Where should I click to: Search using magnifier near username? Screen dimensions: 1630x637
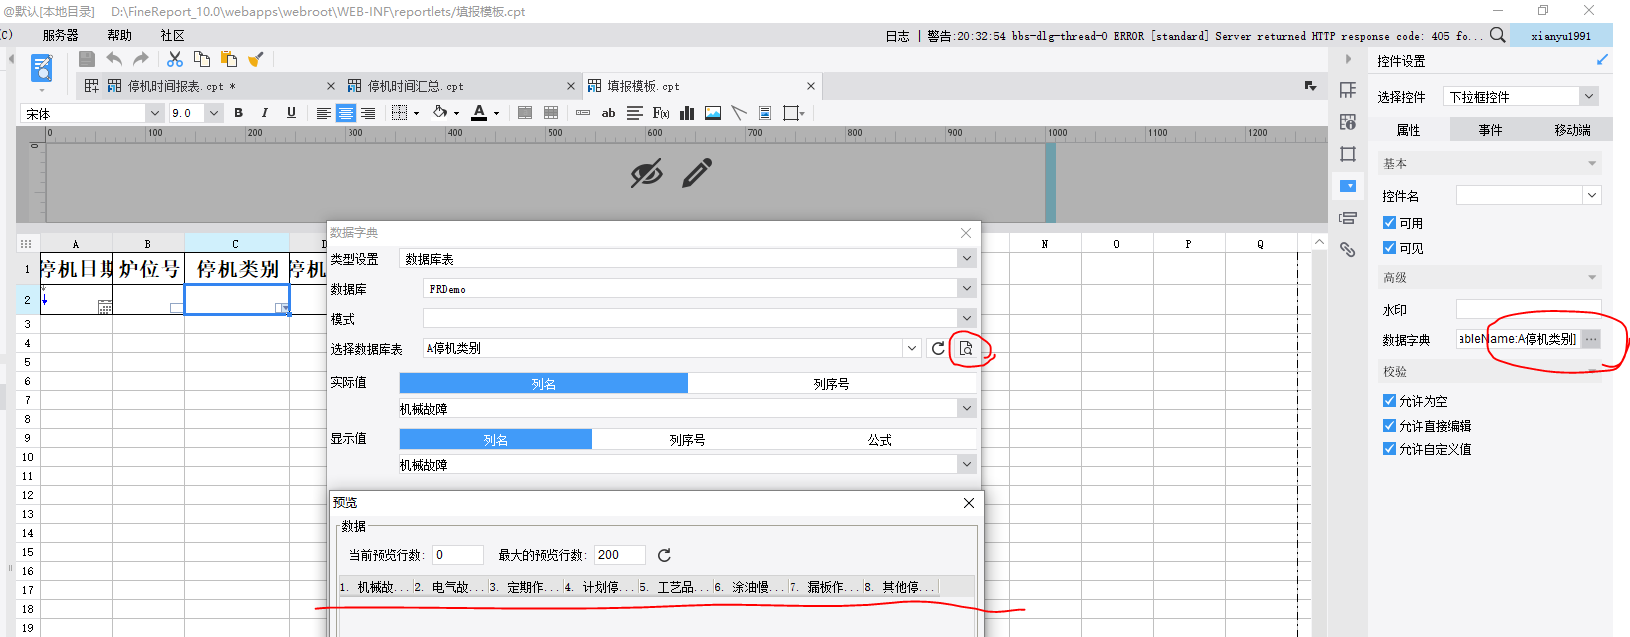1497,35
